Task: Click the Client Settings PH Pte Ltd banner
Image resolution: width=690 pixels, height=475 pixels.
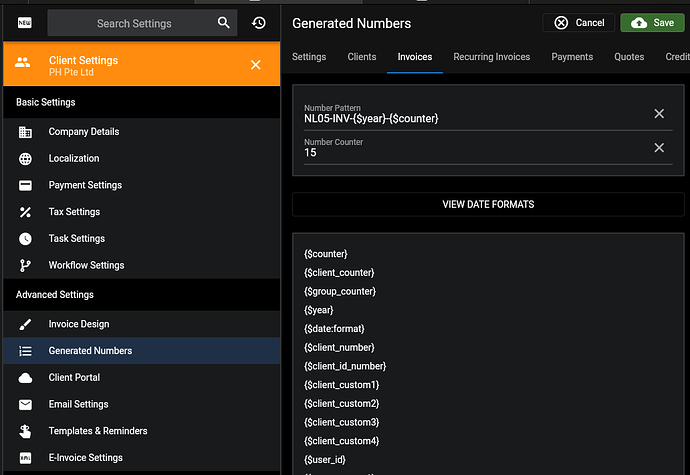Action: coord(142,65)
